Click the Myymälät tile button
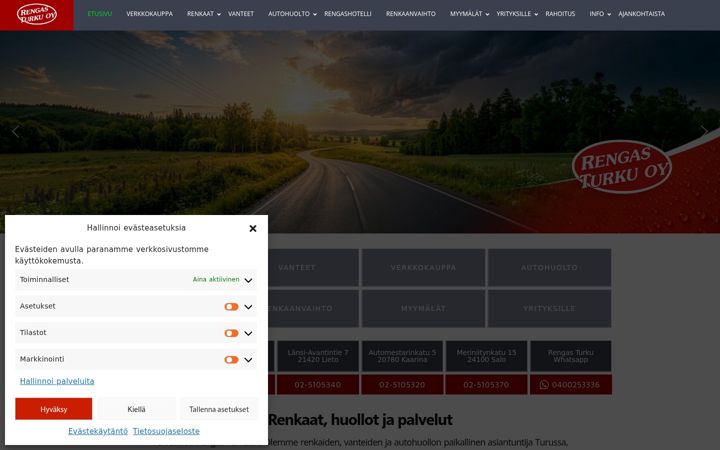Viewport: 720px width, 450px height. 423,309
